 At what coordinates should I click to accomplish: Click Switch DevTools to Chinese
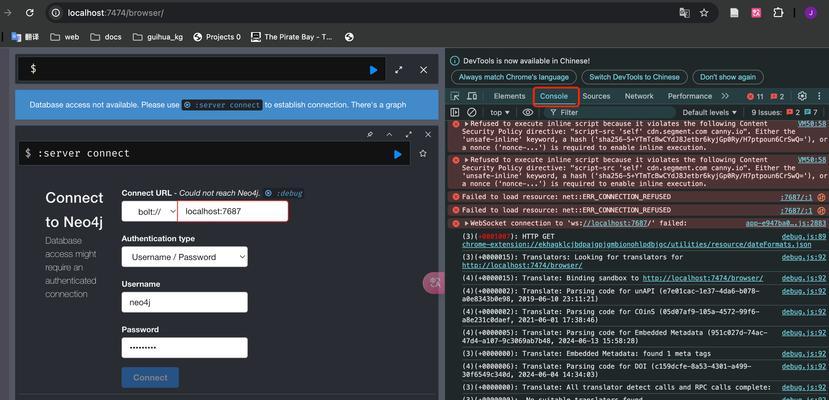pos(634,77)
